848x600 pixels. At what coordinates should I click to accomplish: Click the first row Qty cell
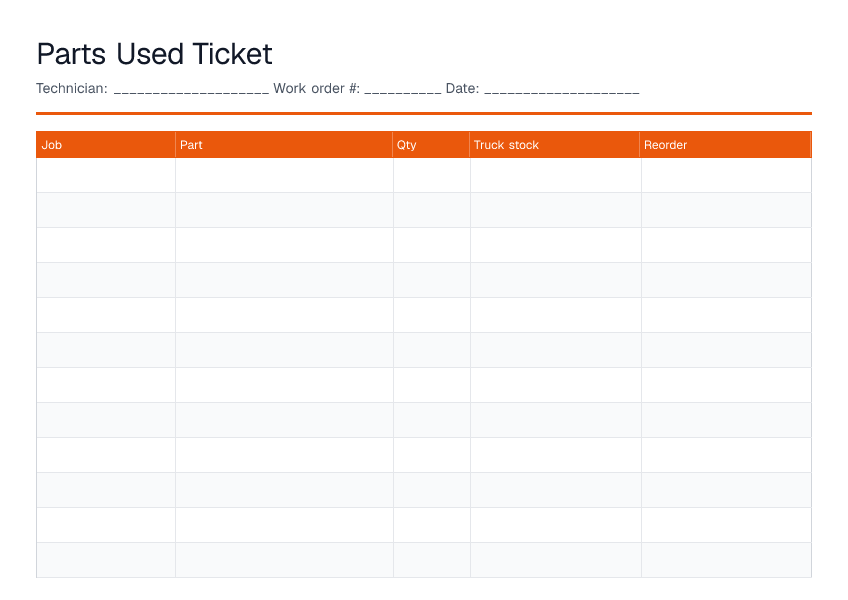432,175
